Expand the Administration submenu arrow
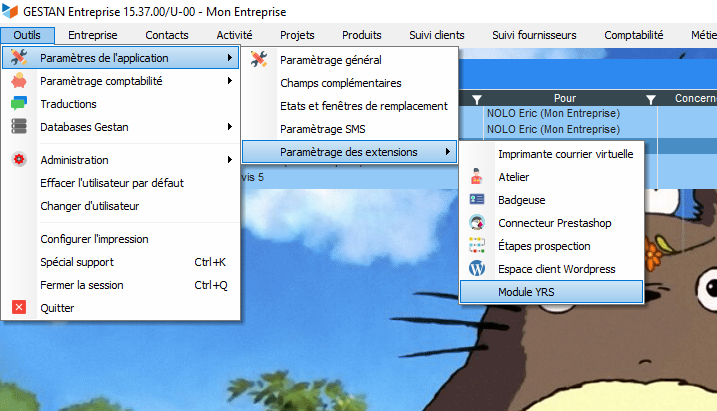Viewport: 717px width, 411px height. click(230, 160)
